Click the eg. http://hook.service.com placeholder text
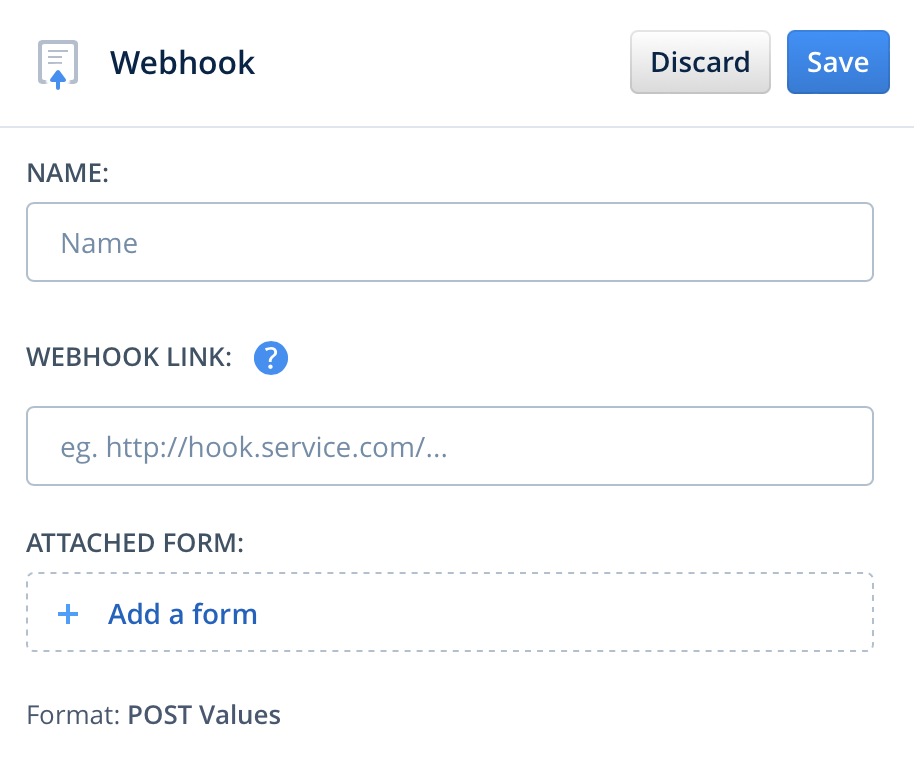914x760 pixels. click(x=253, y=446)
